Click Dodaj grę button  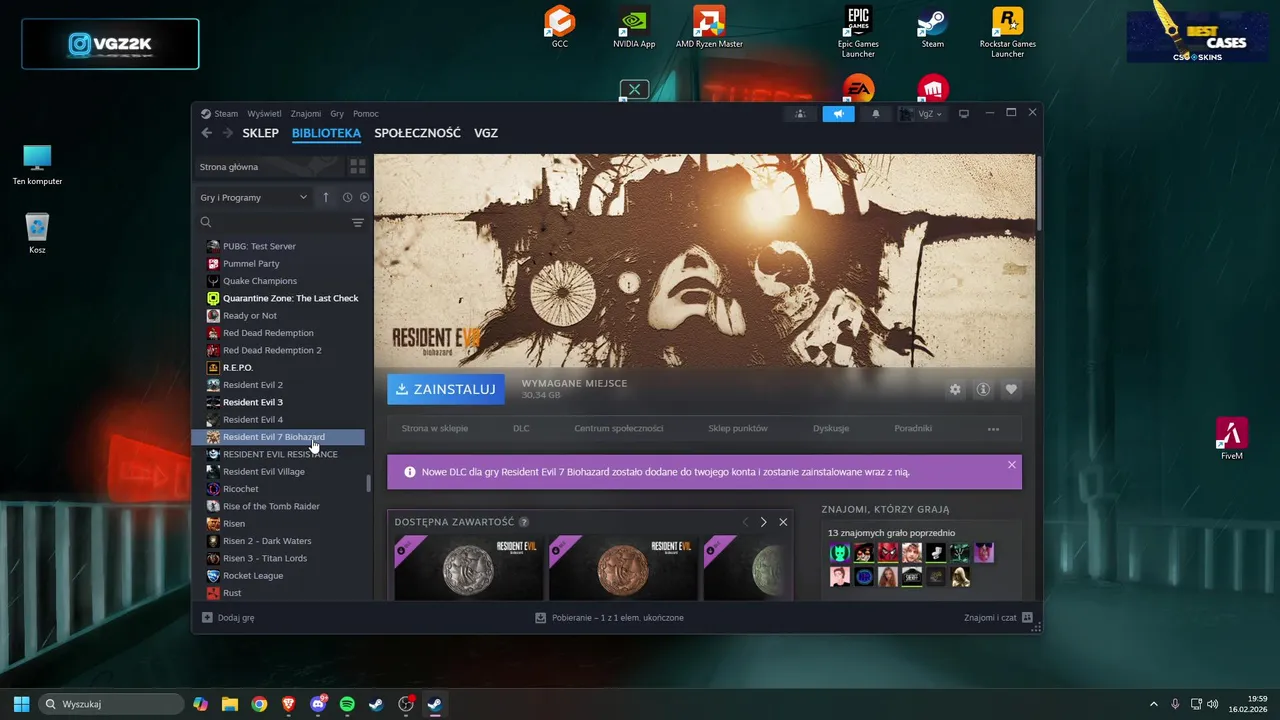tap(228, 618)
